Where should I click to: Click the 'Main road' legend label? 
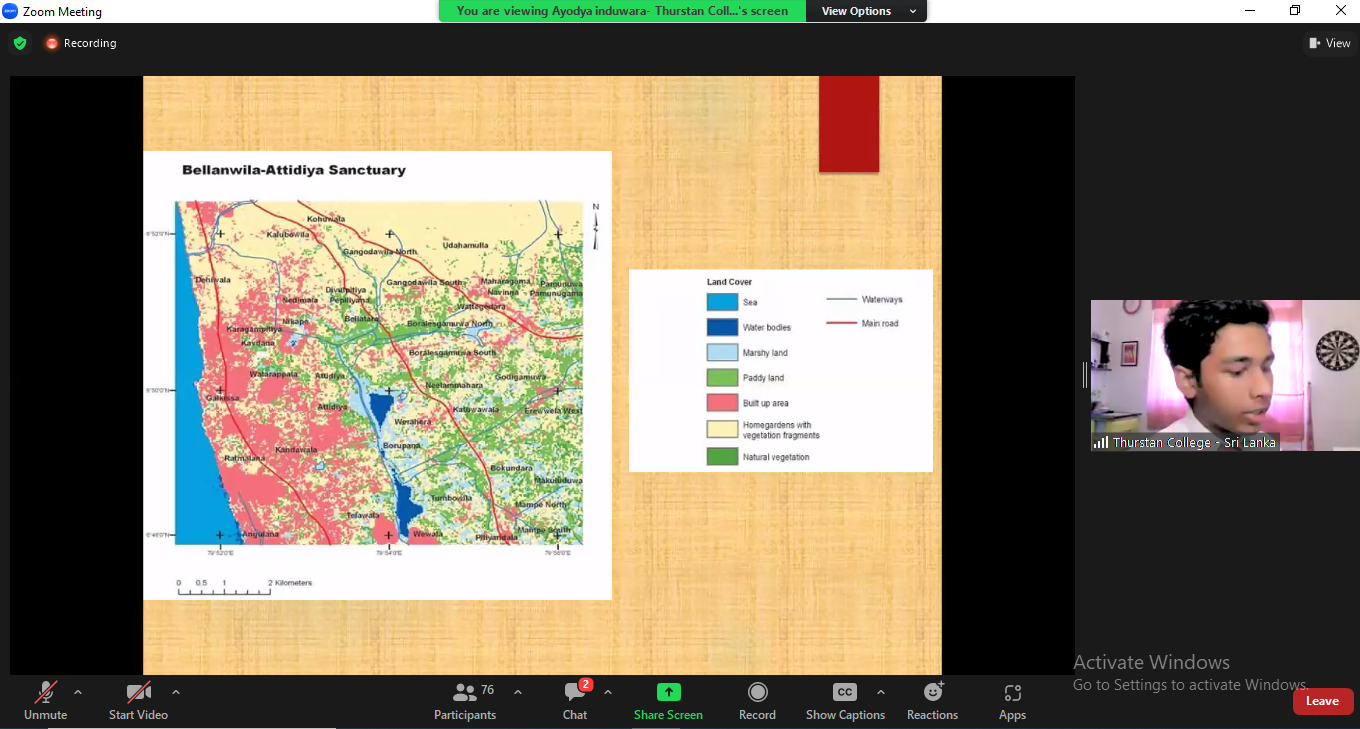coord(880,323)
